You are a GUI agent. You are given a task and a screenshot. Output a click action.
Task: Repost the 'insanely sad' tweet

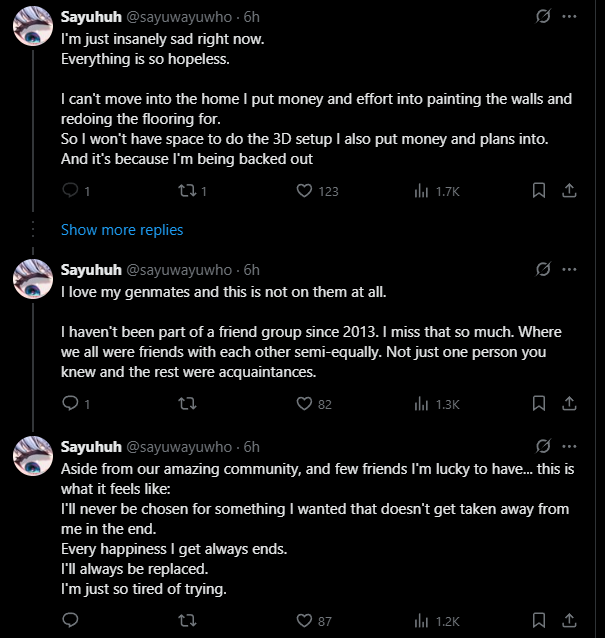[x=185, y=191]
